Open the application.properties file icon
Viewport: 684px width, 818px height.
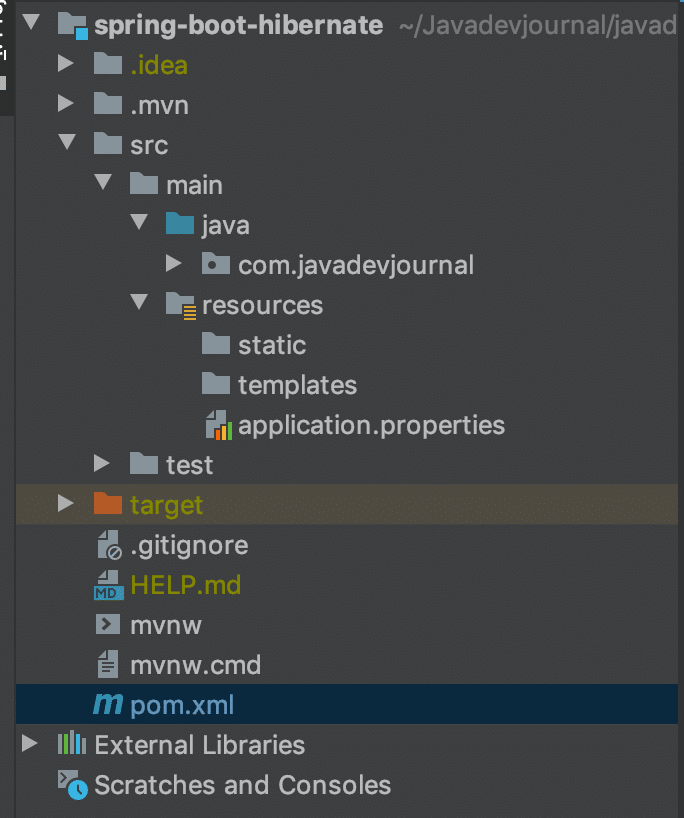coord(219,425)
